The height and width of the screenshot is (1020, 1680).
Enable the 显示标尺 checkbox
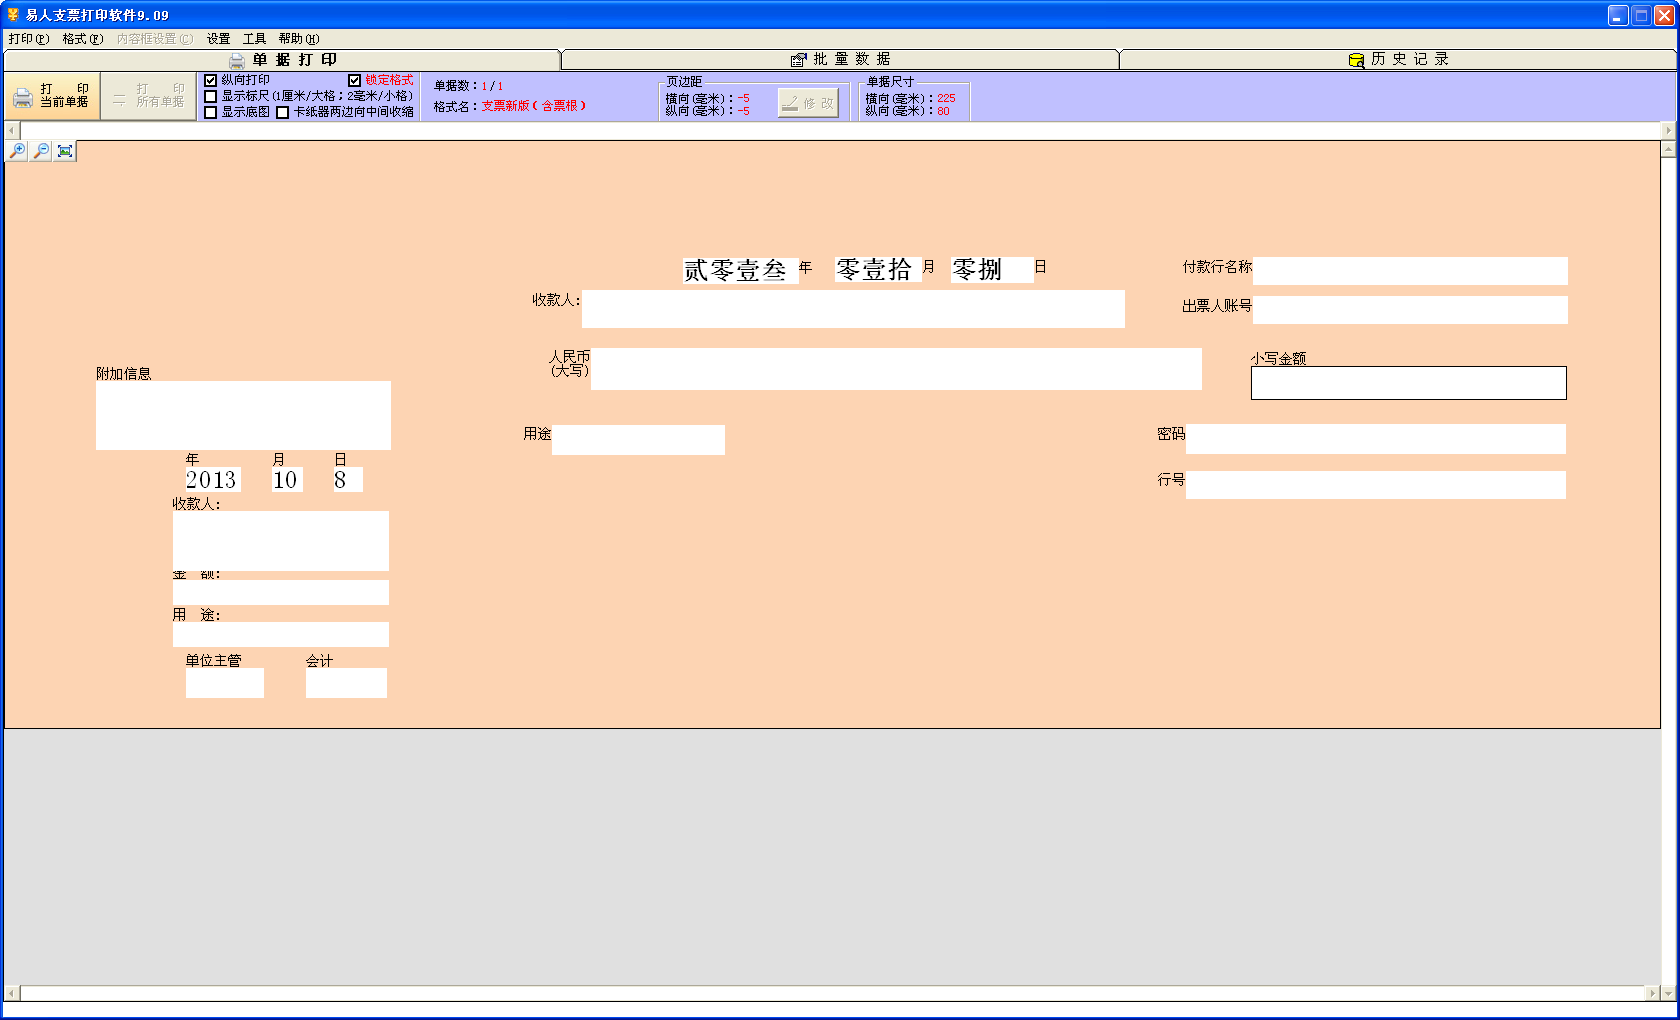[211, 97]
